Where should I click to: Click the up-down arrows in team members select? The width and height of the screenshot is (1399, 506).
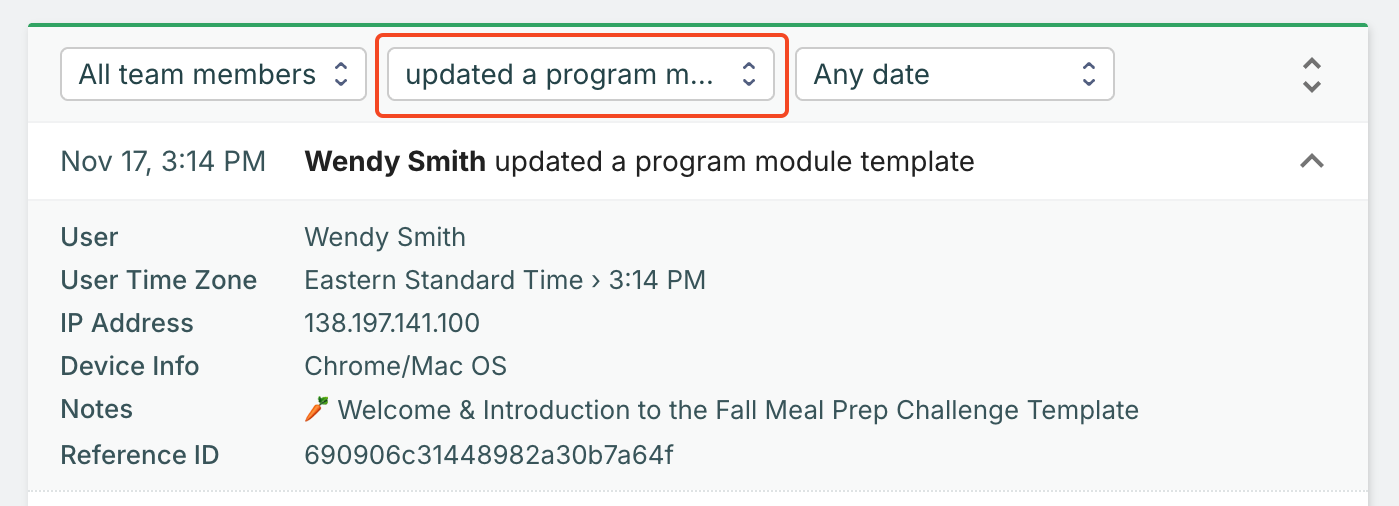[340, 75]
